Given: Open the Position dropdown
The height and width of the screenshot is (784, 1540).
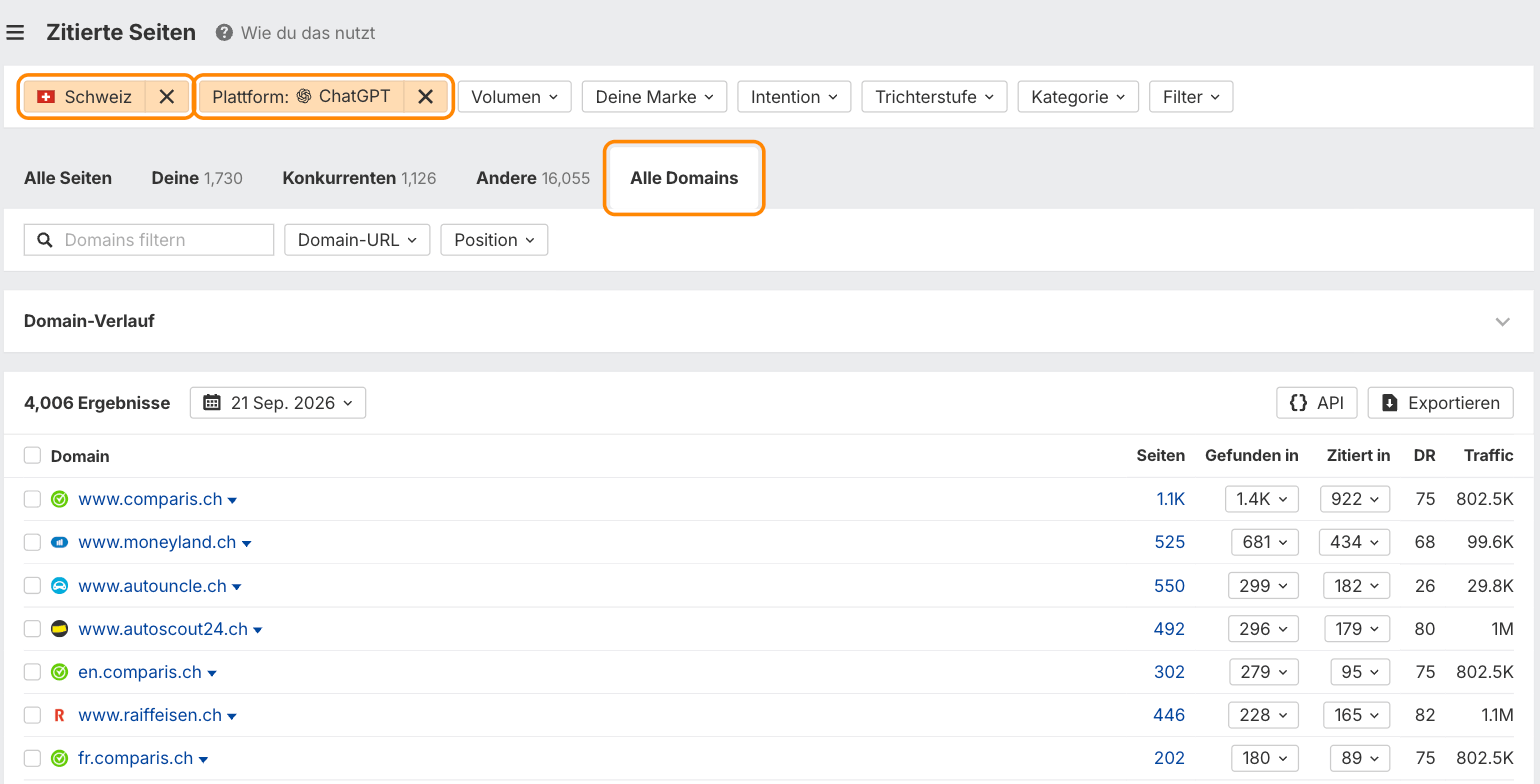Looking at the screenshot, I should point(494,240).
